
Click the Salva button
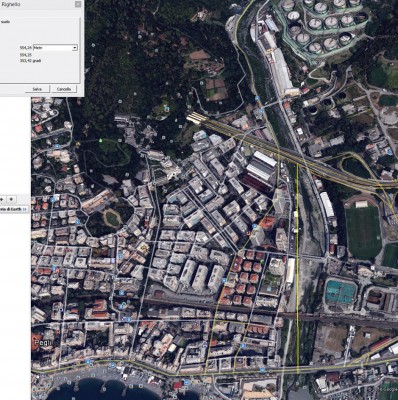tap(37, 89)
